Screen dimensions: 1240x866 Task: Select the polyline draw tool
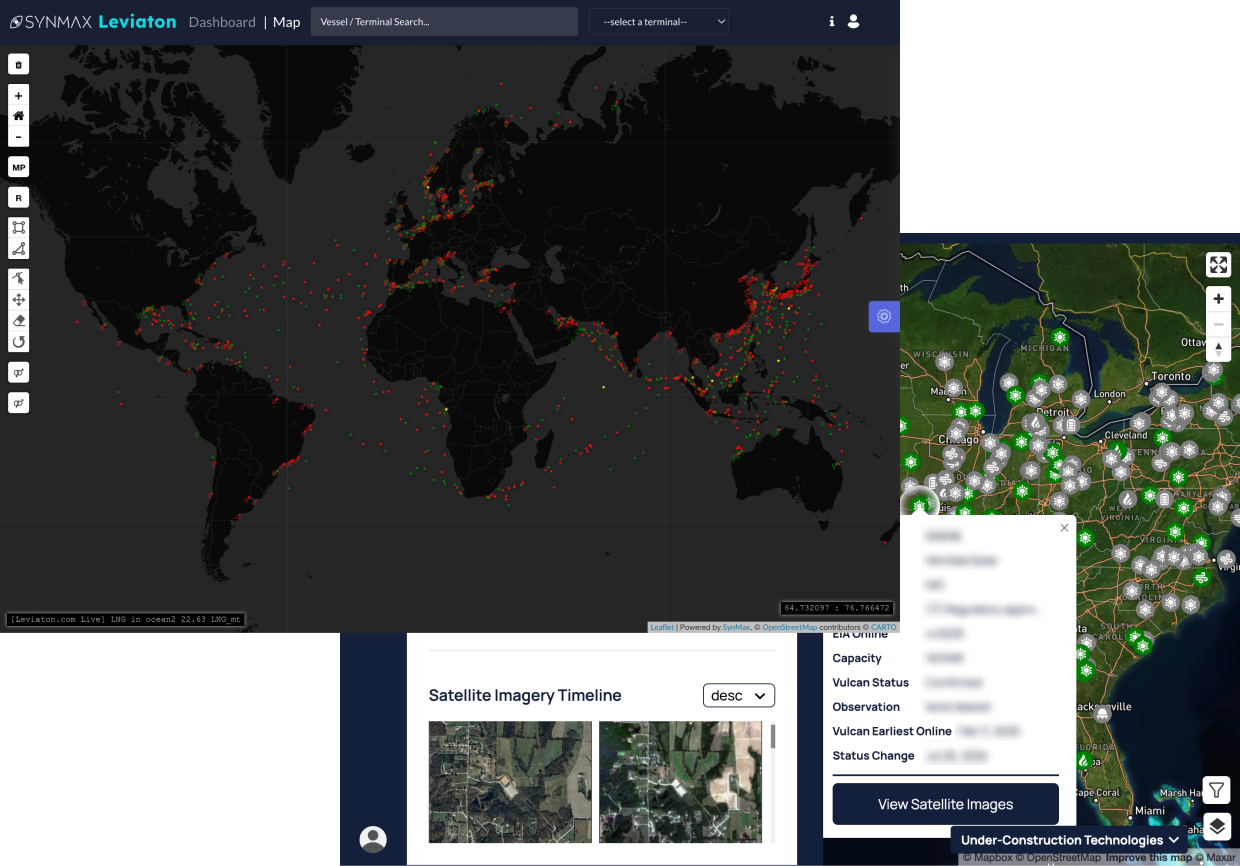click(18, 249)
